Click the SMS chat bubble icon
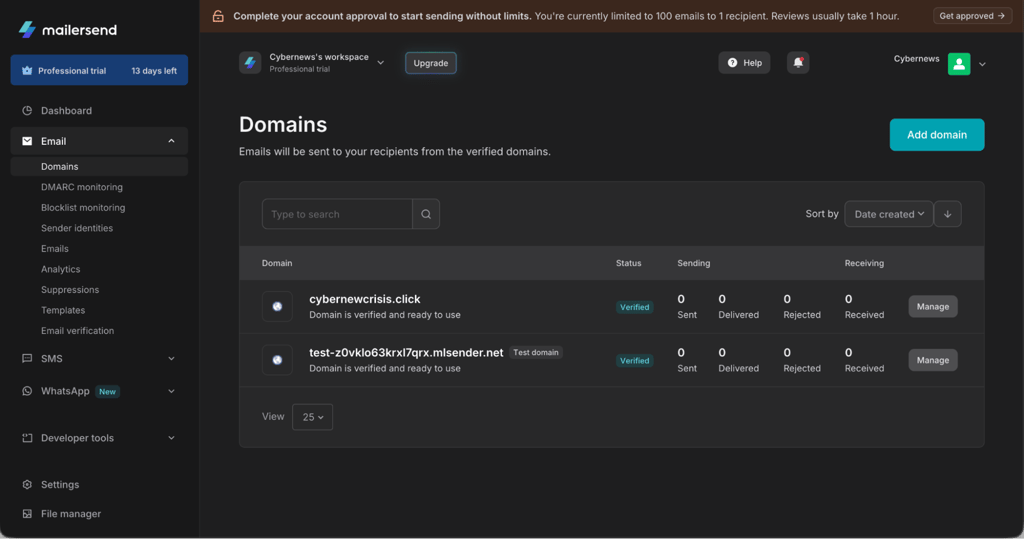 pyautogui.click(x=27, y=358)
